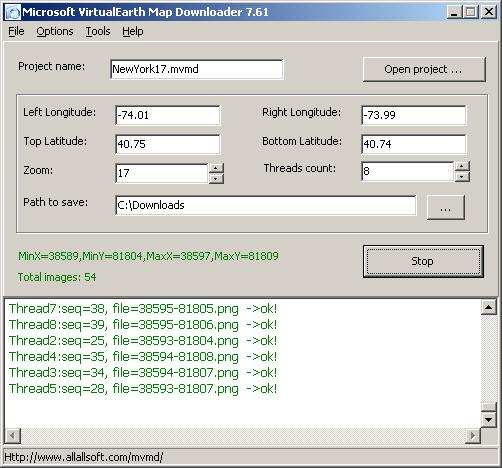
Task: Select log line Thread2:seq=25
Action: tap(143, 341)
